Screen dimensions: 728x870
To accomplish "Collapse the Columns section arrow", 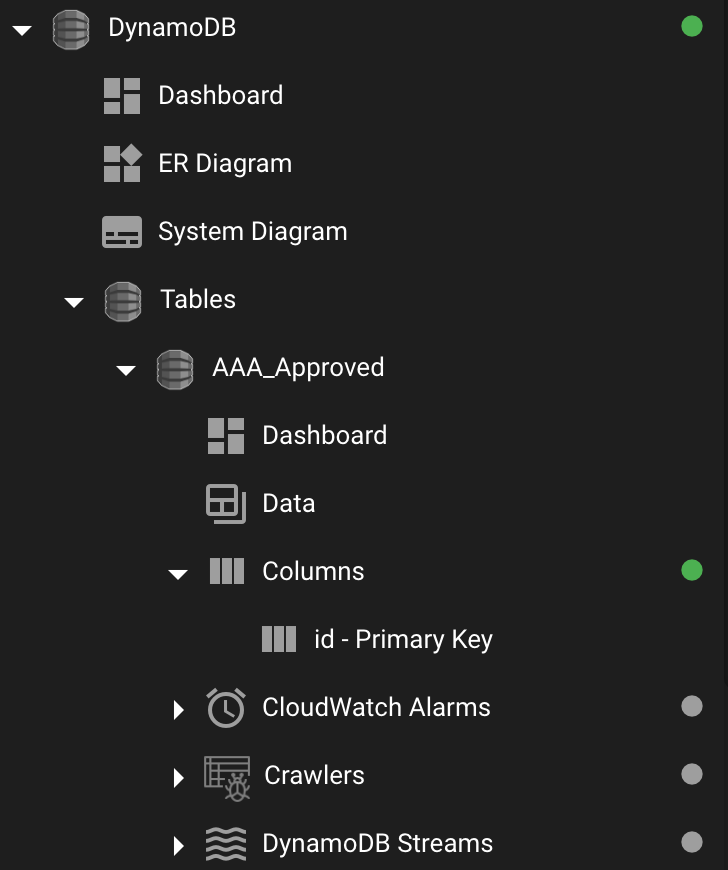I will (178, 574).
